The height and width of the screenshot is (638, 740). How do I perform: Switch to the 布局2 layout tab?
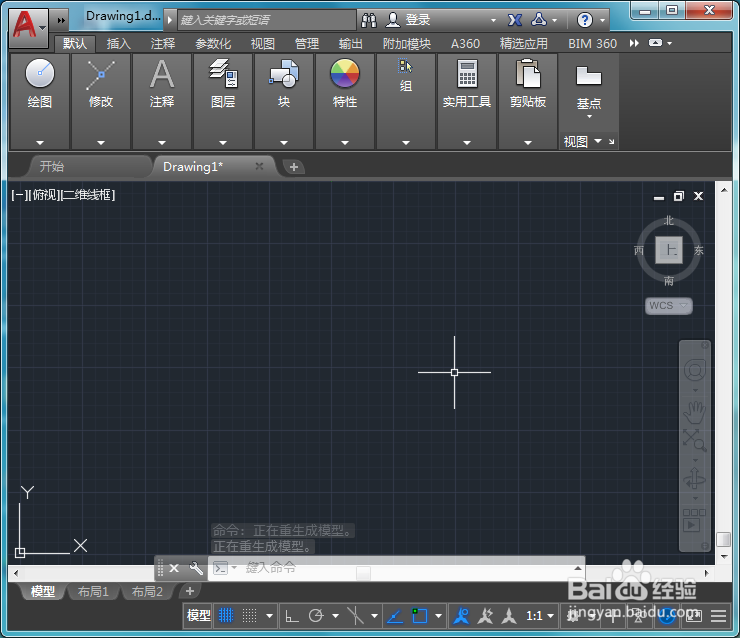click(x=147, y=591)
